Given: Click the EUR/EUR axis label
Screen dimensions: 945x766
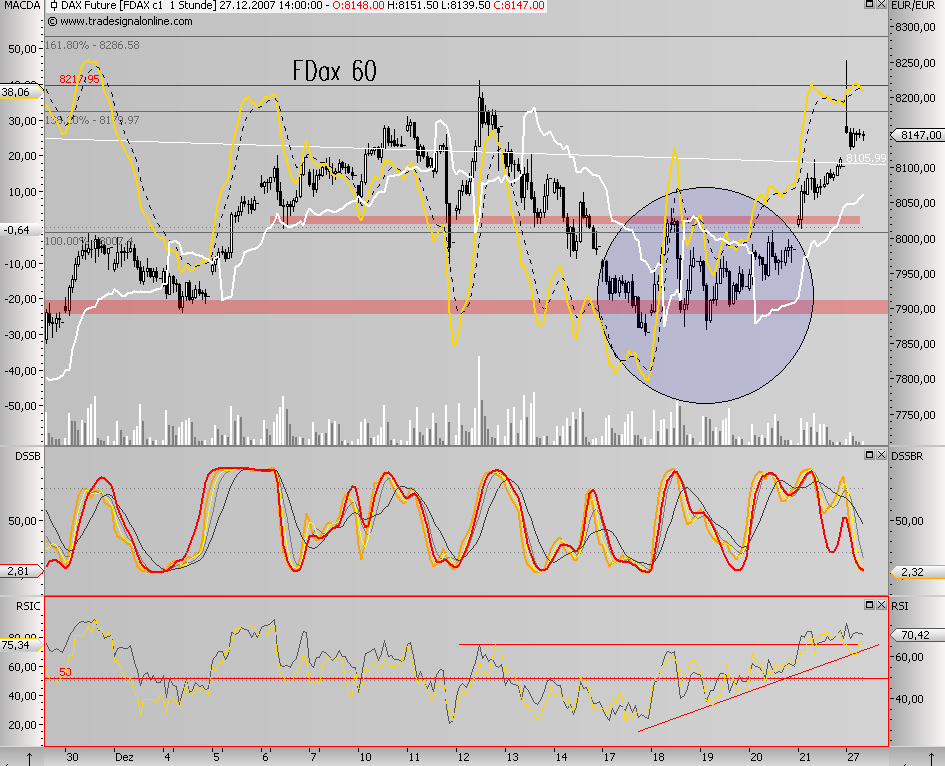Looking at the screenshot, I should coord(913,5).
